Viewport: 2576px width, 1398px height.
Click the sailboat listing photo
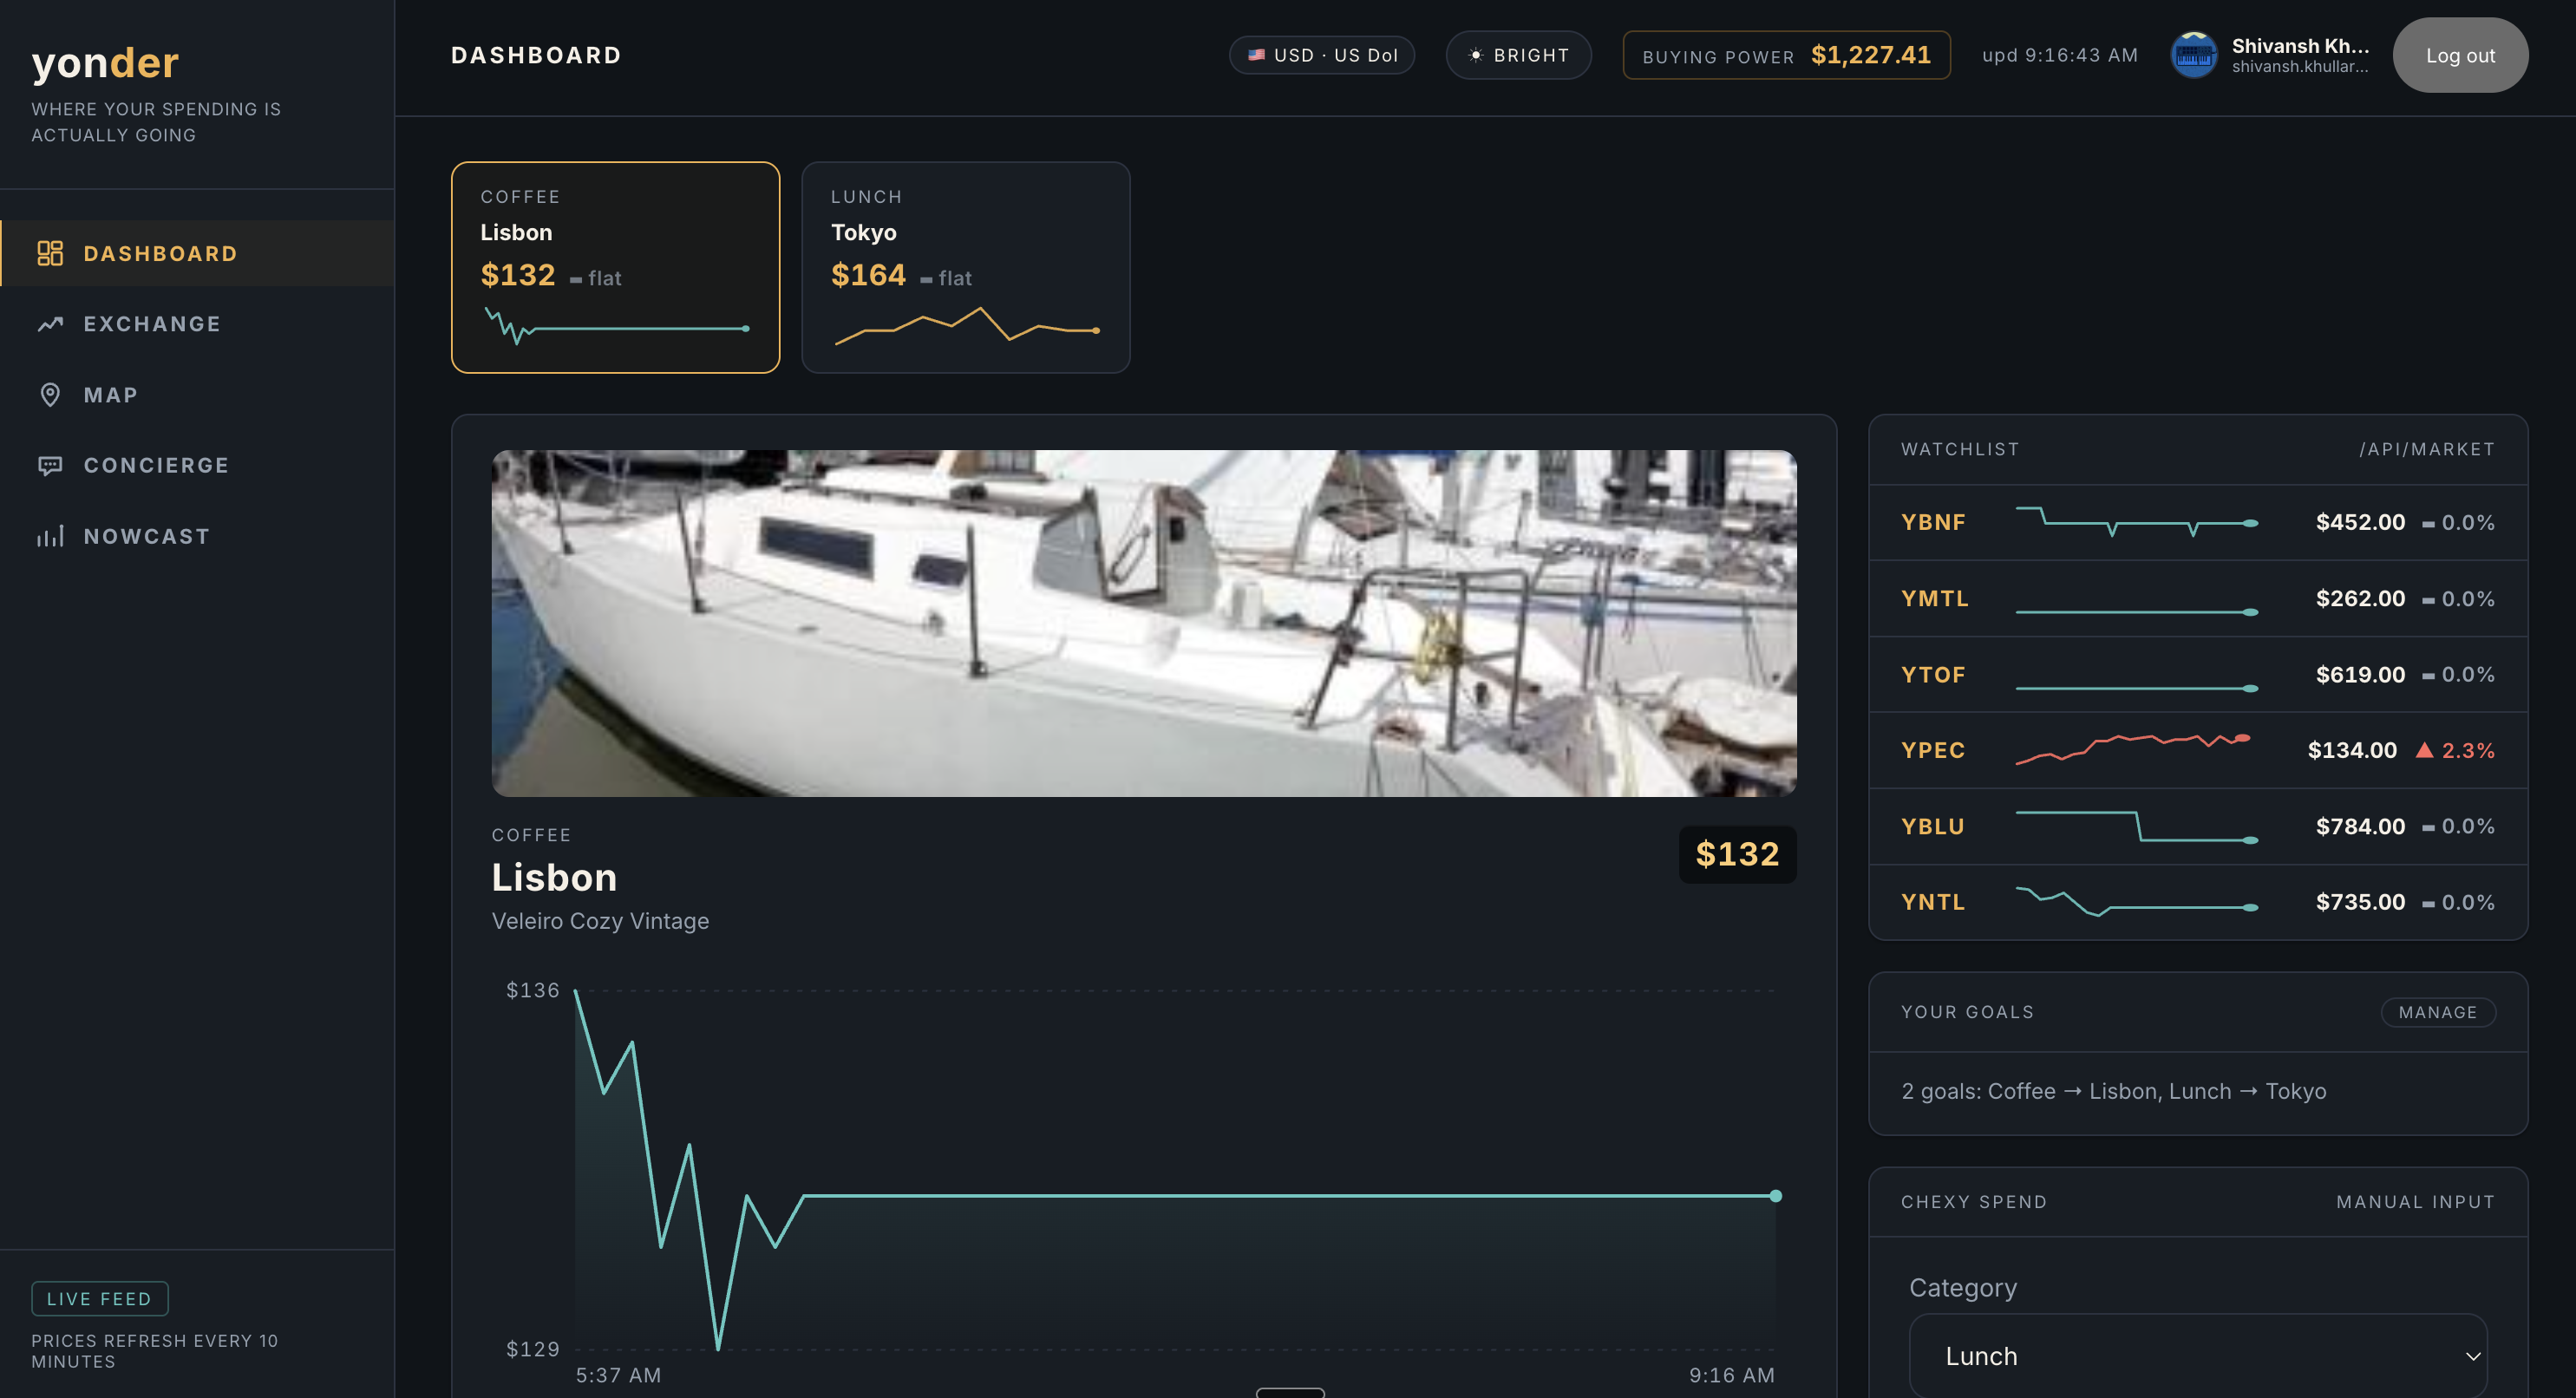[x=1143, y=623]
